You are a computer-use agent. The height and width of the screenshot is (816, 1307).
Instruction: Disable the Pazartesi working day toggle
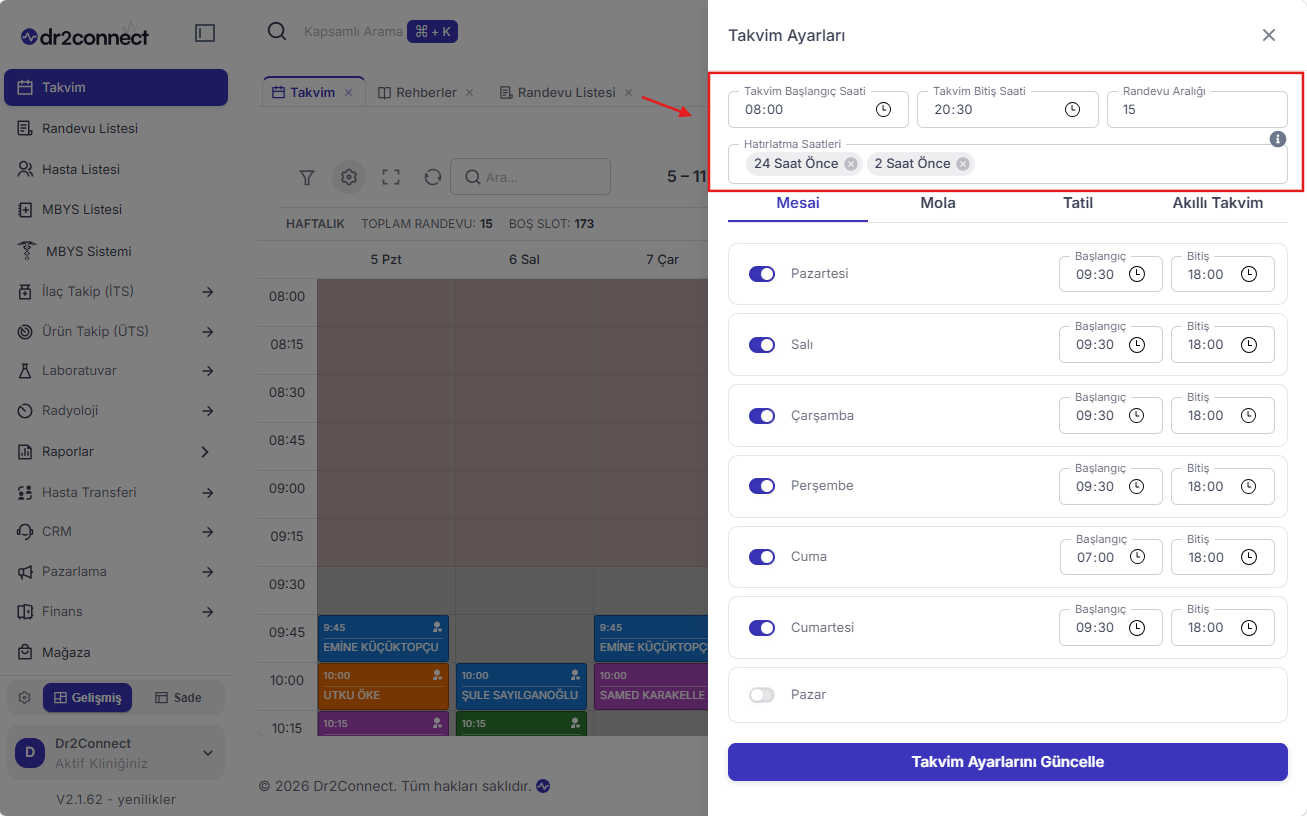[762, 274]
